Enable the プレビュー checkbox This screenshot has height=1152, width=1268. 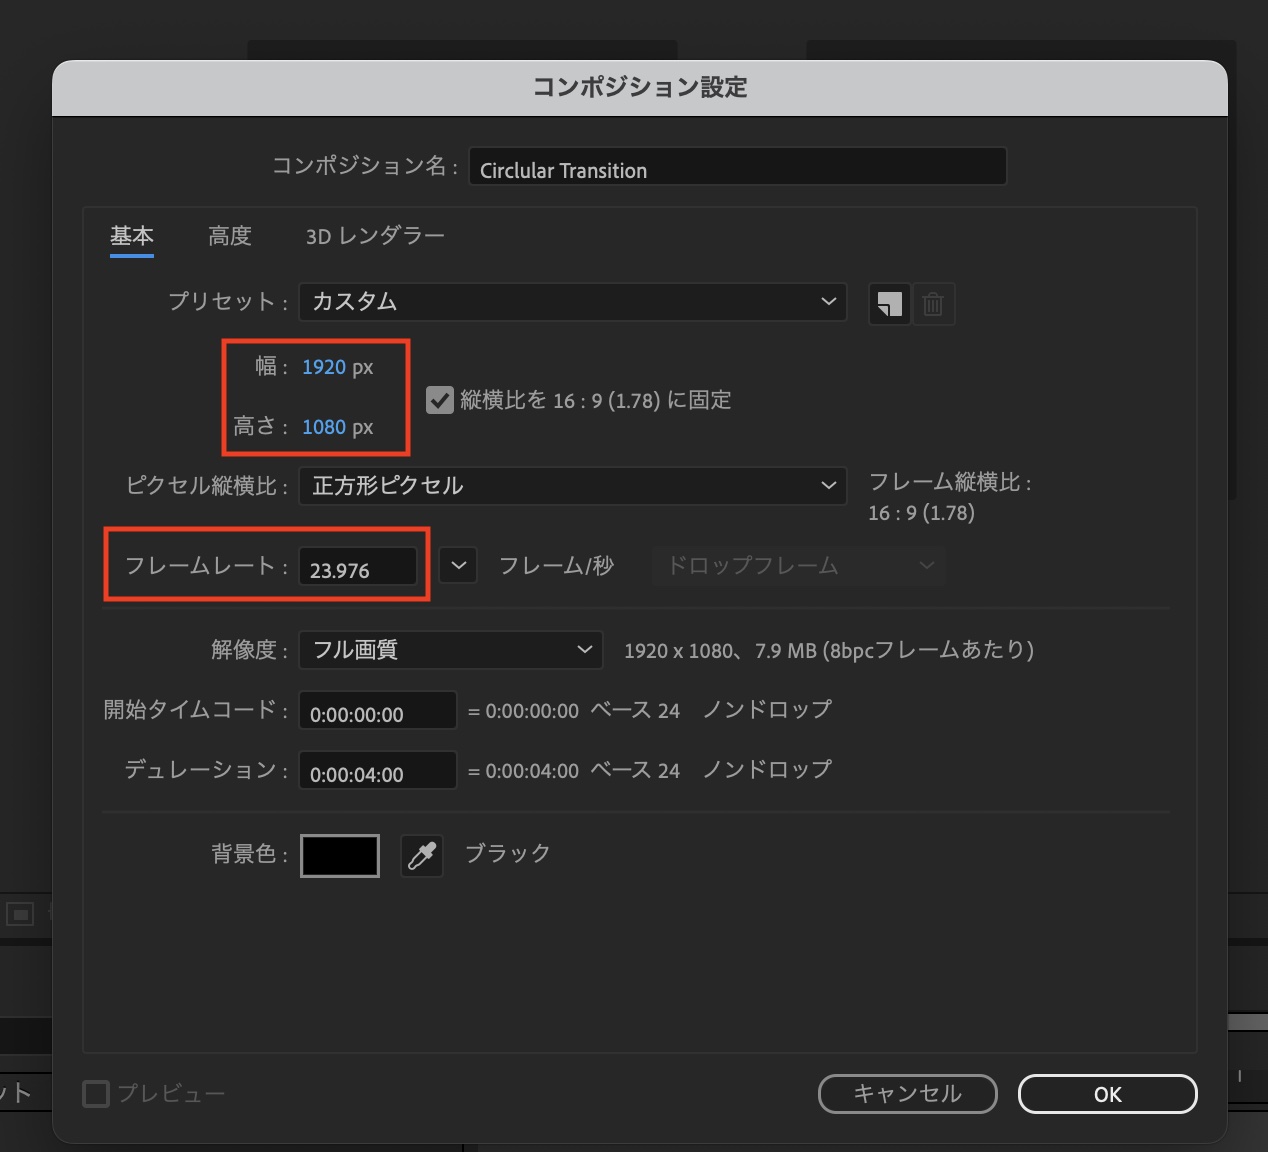pyautogui.click(x=95, y=1093)
